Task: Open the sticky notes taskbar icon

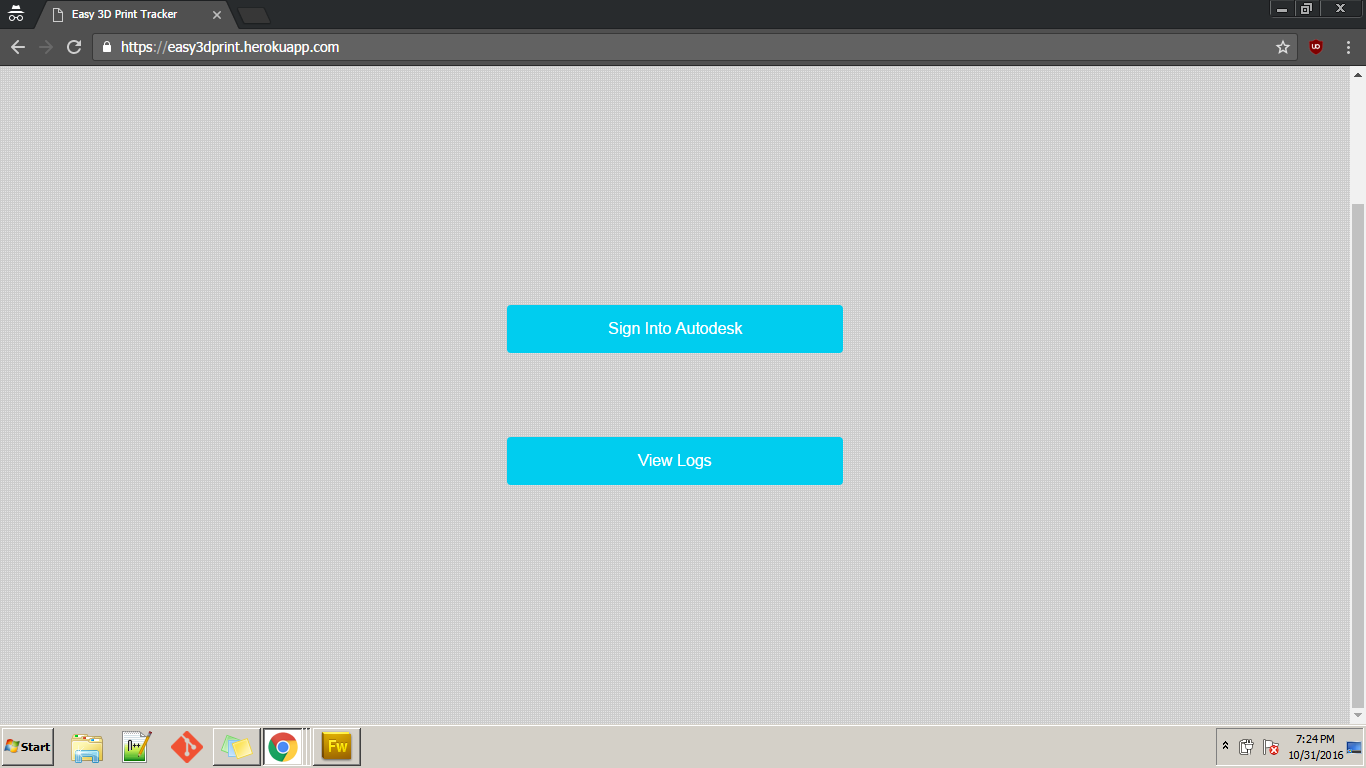Action: (237, 747)
